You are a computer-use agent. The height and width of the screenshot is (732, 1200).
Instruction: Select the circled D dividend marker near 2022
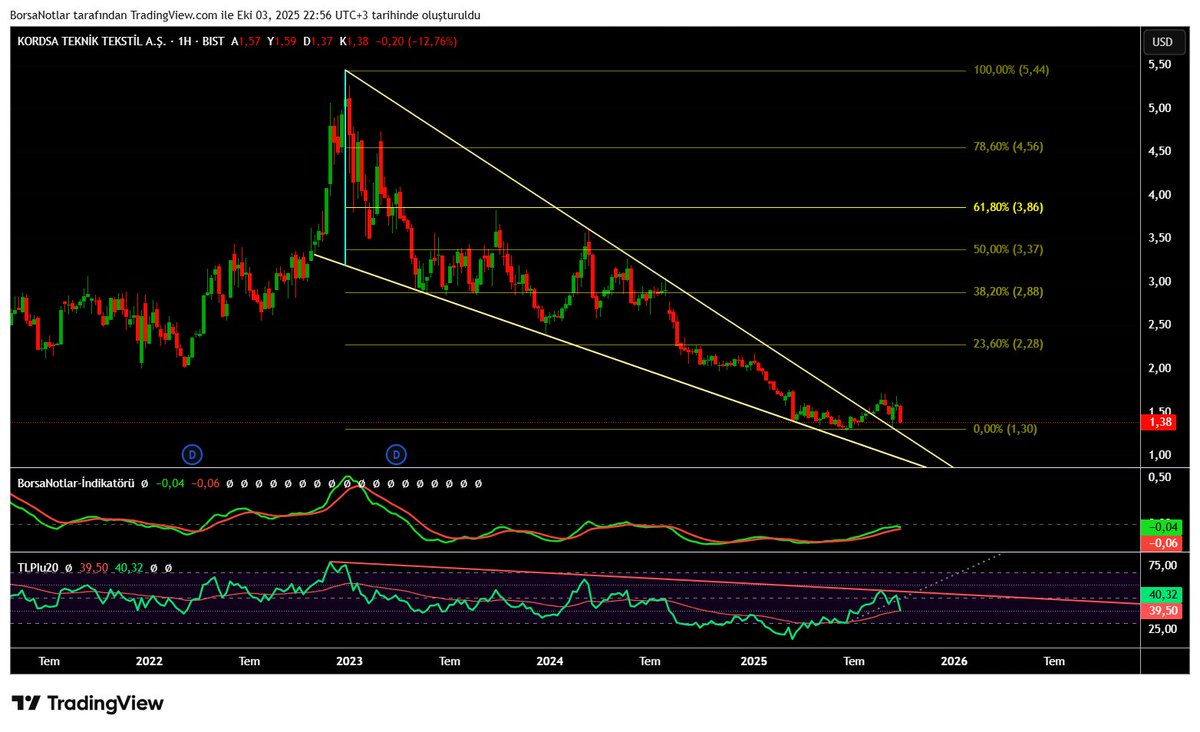pos(190,453)
